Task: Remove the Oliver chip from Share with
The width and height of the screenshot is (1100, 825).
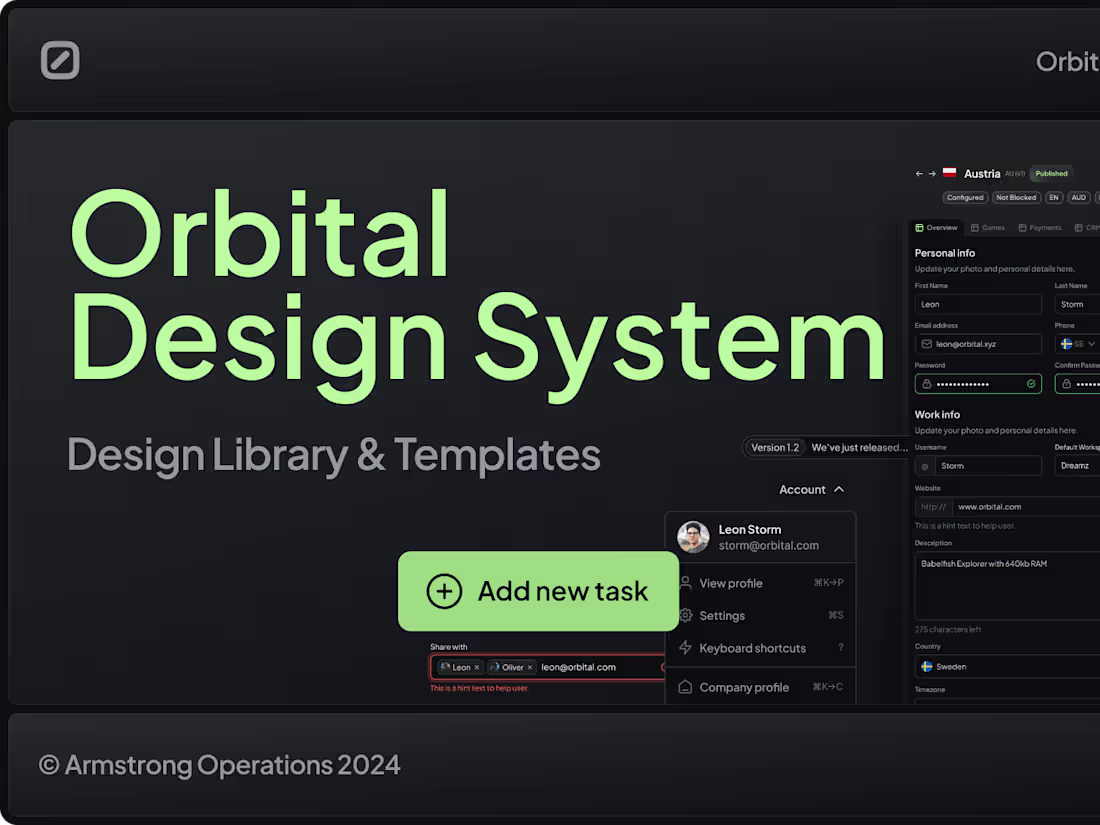Action: point(528,667)
